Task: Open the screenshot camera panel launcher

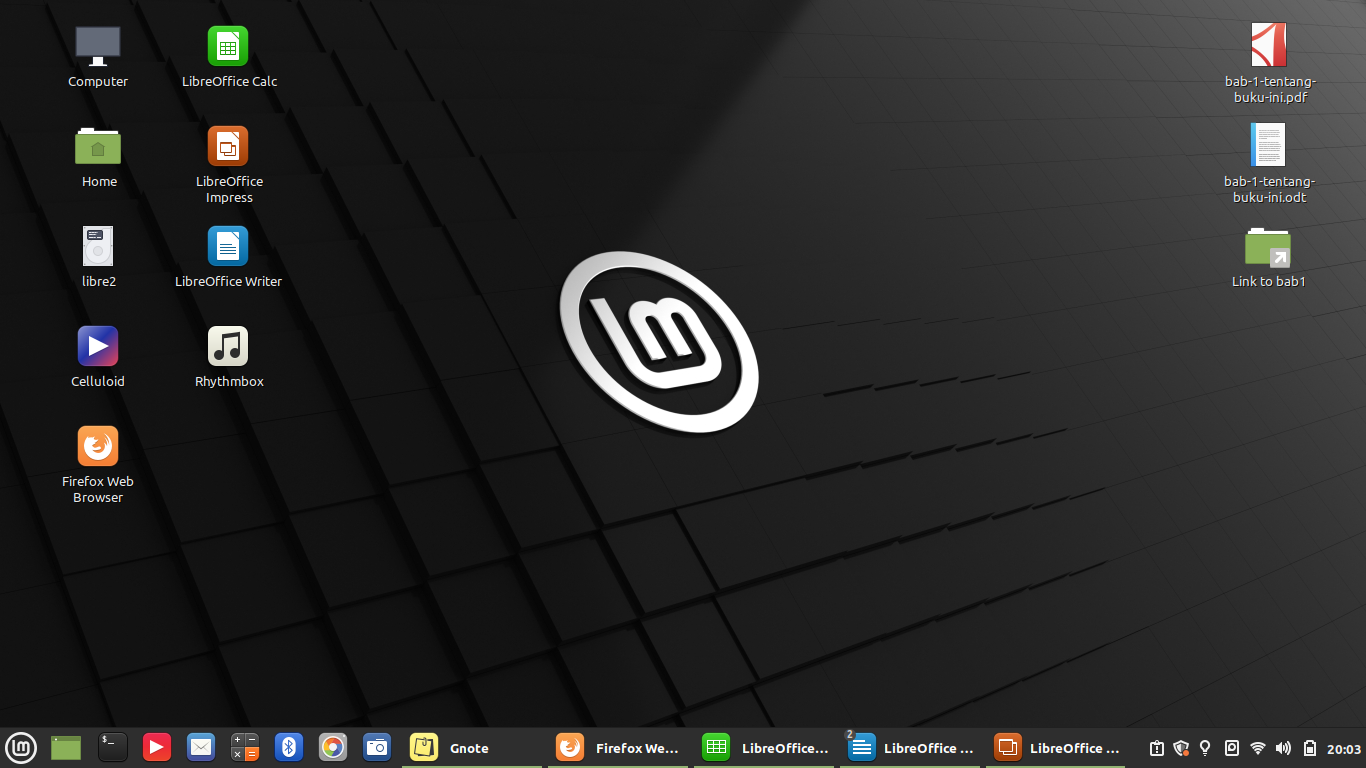Action: pos(377,747)
